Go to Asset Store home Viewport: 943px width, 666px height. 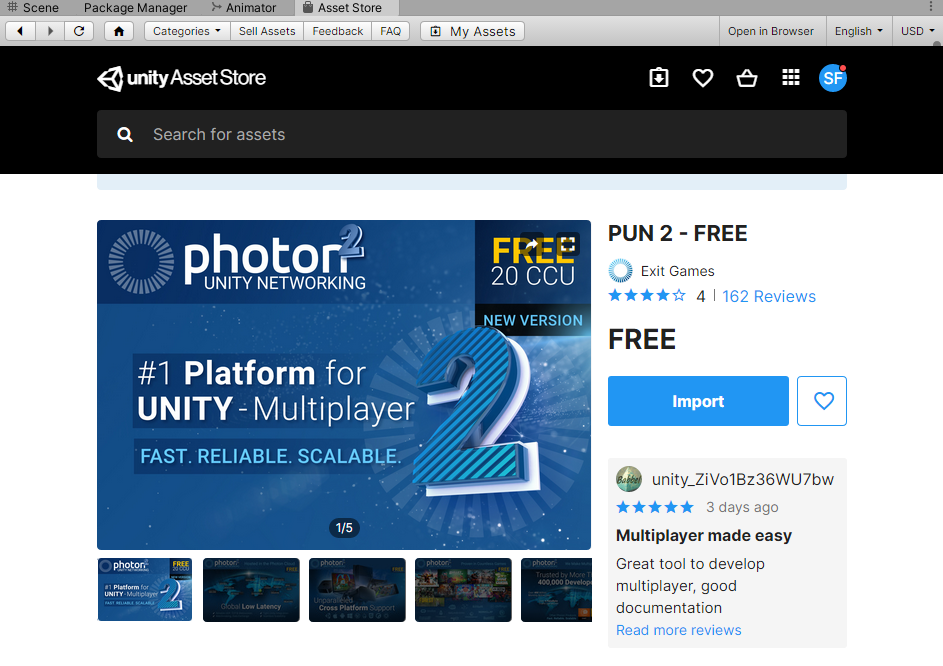coord(118,31)
